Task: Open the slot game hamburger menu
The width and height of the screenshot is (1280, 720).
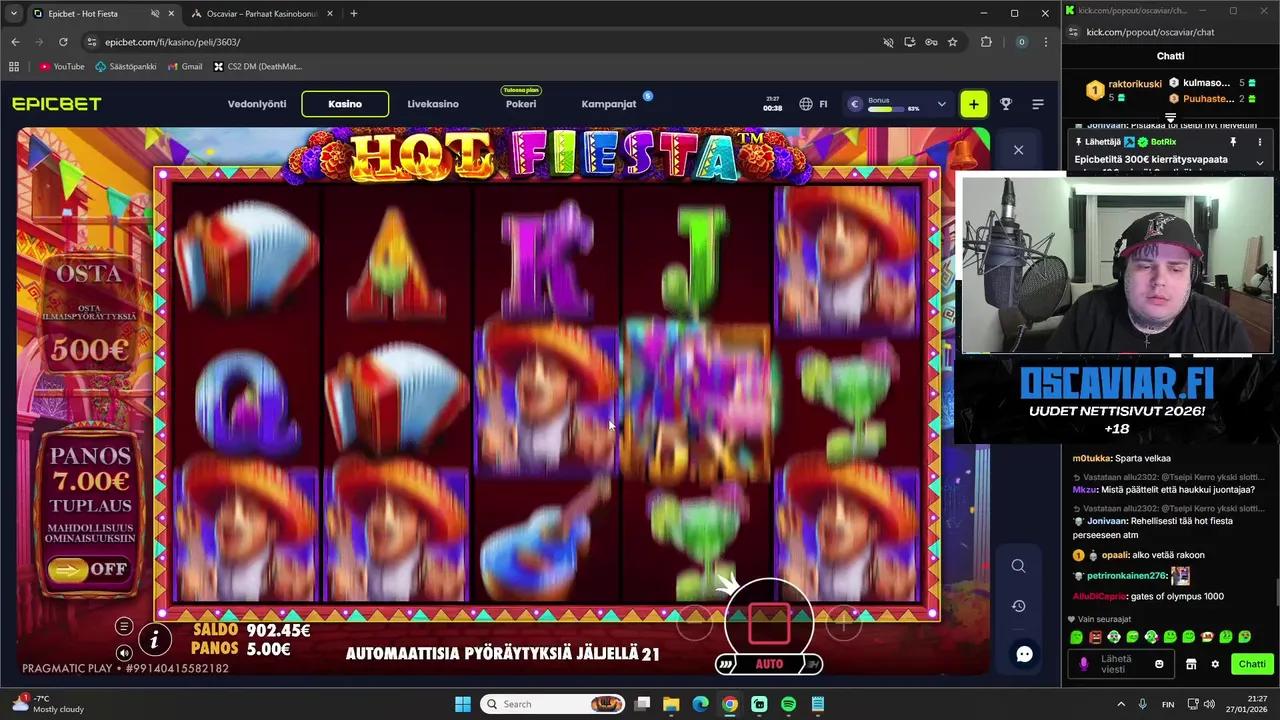Action: point(124,627)
